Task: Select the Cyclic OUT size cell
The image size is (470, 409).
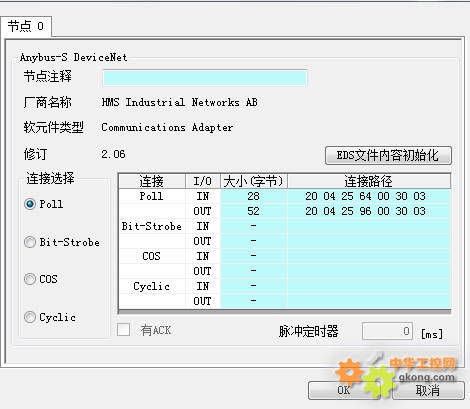Action: (254, 301)
